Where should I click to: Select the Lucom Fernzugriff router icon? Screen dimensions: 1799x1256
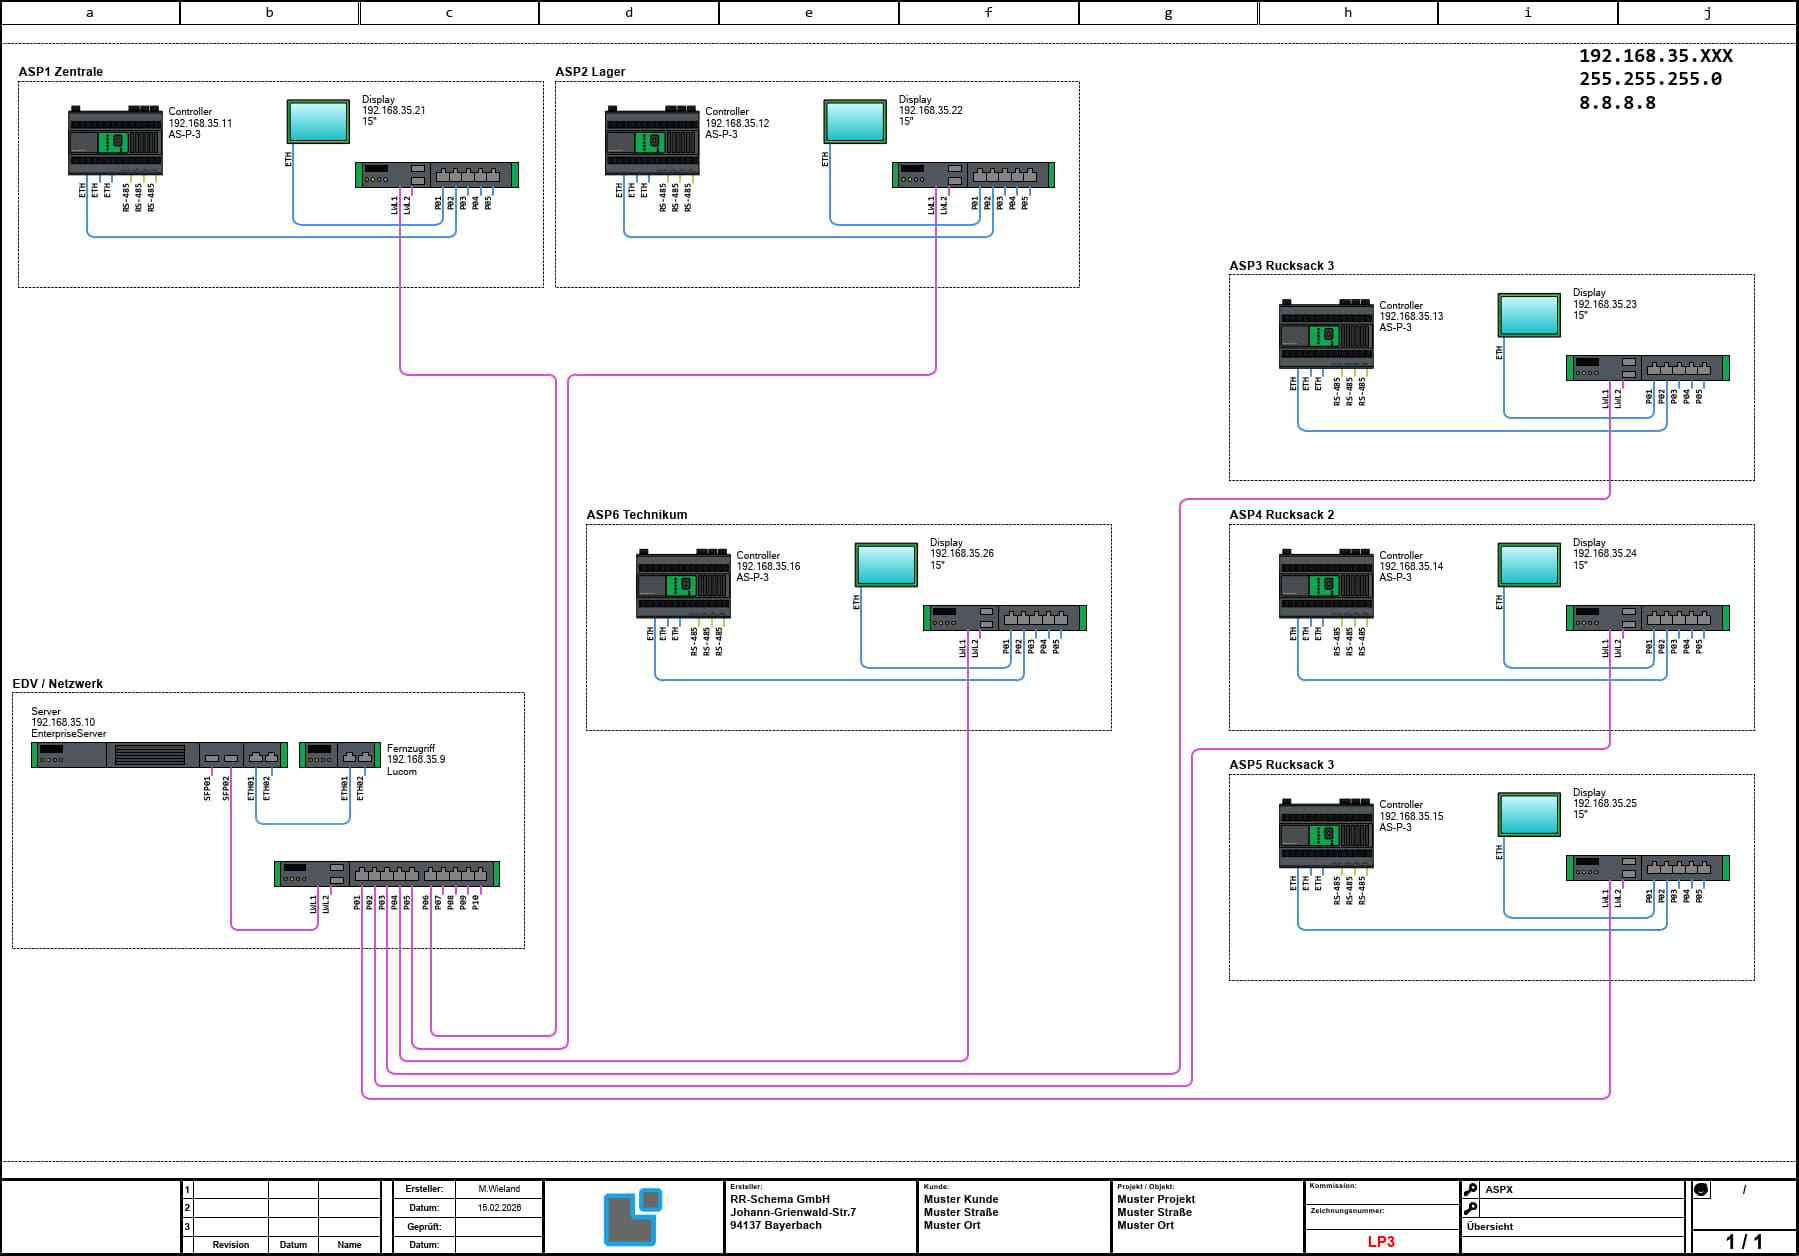point(340,755)
